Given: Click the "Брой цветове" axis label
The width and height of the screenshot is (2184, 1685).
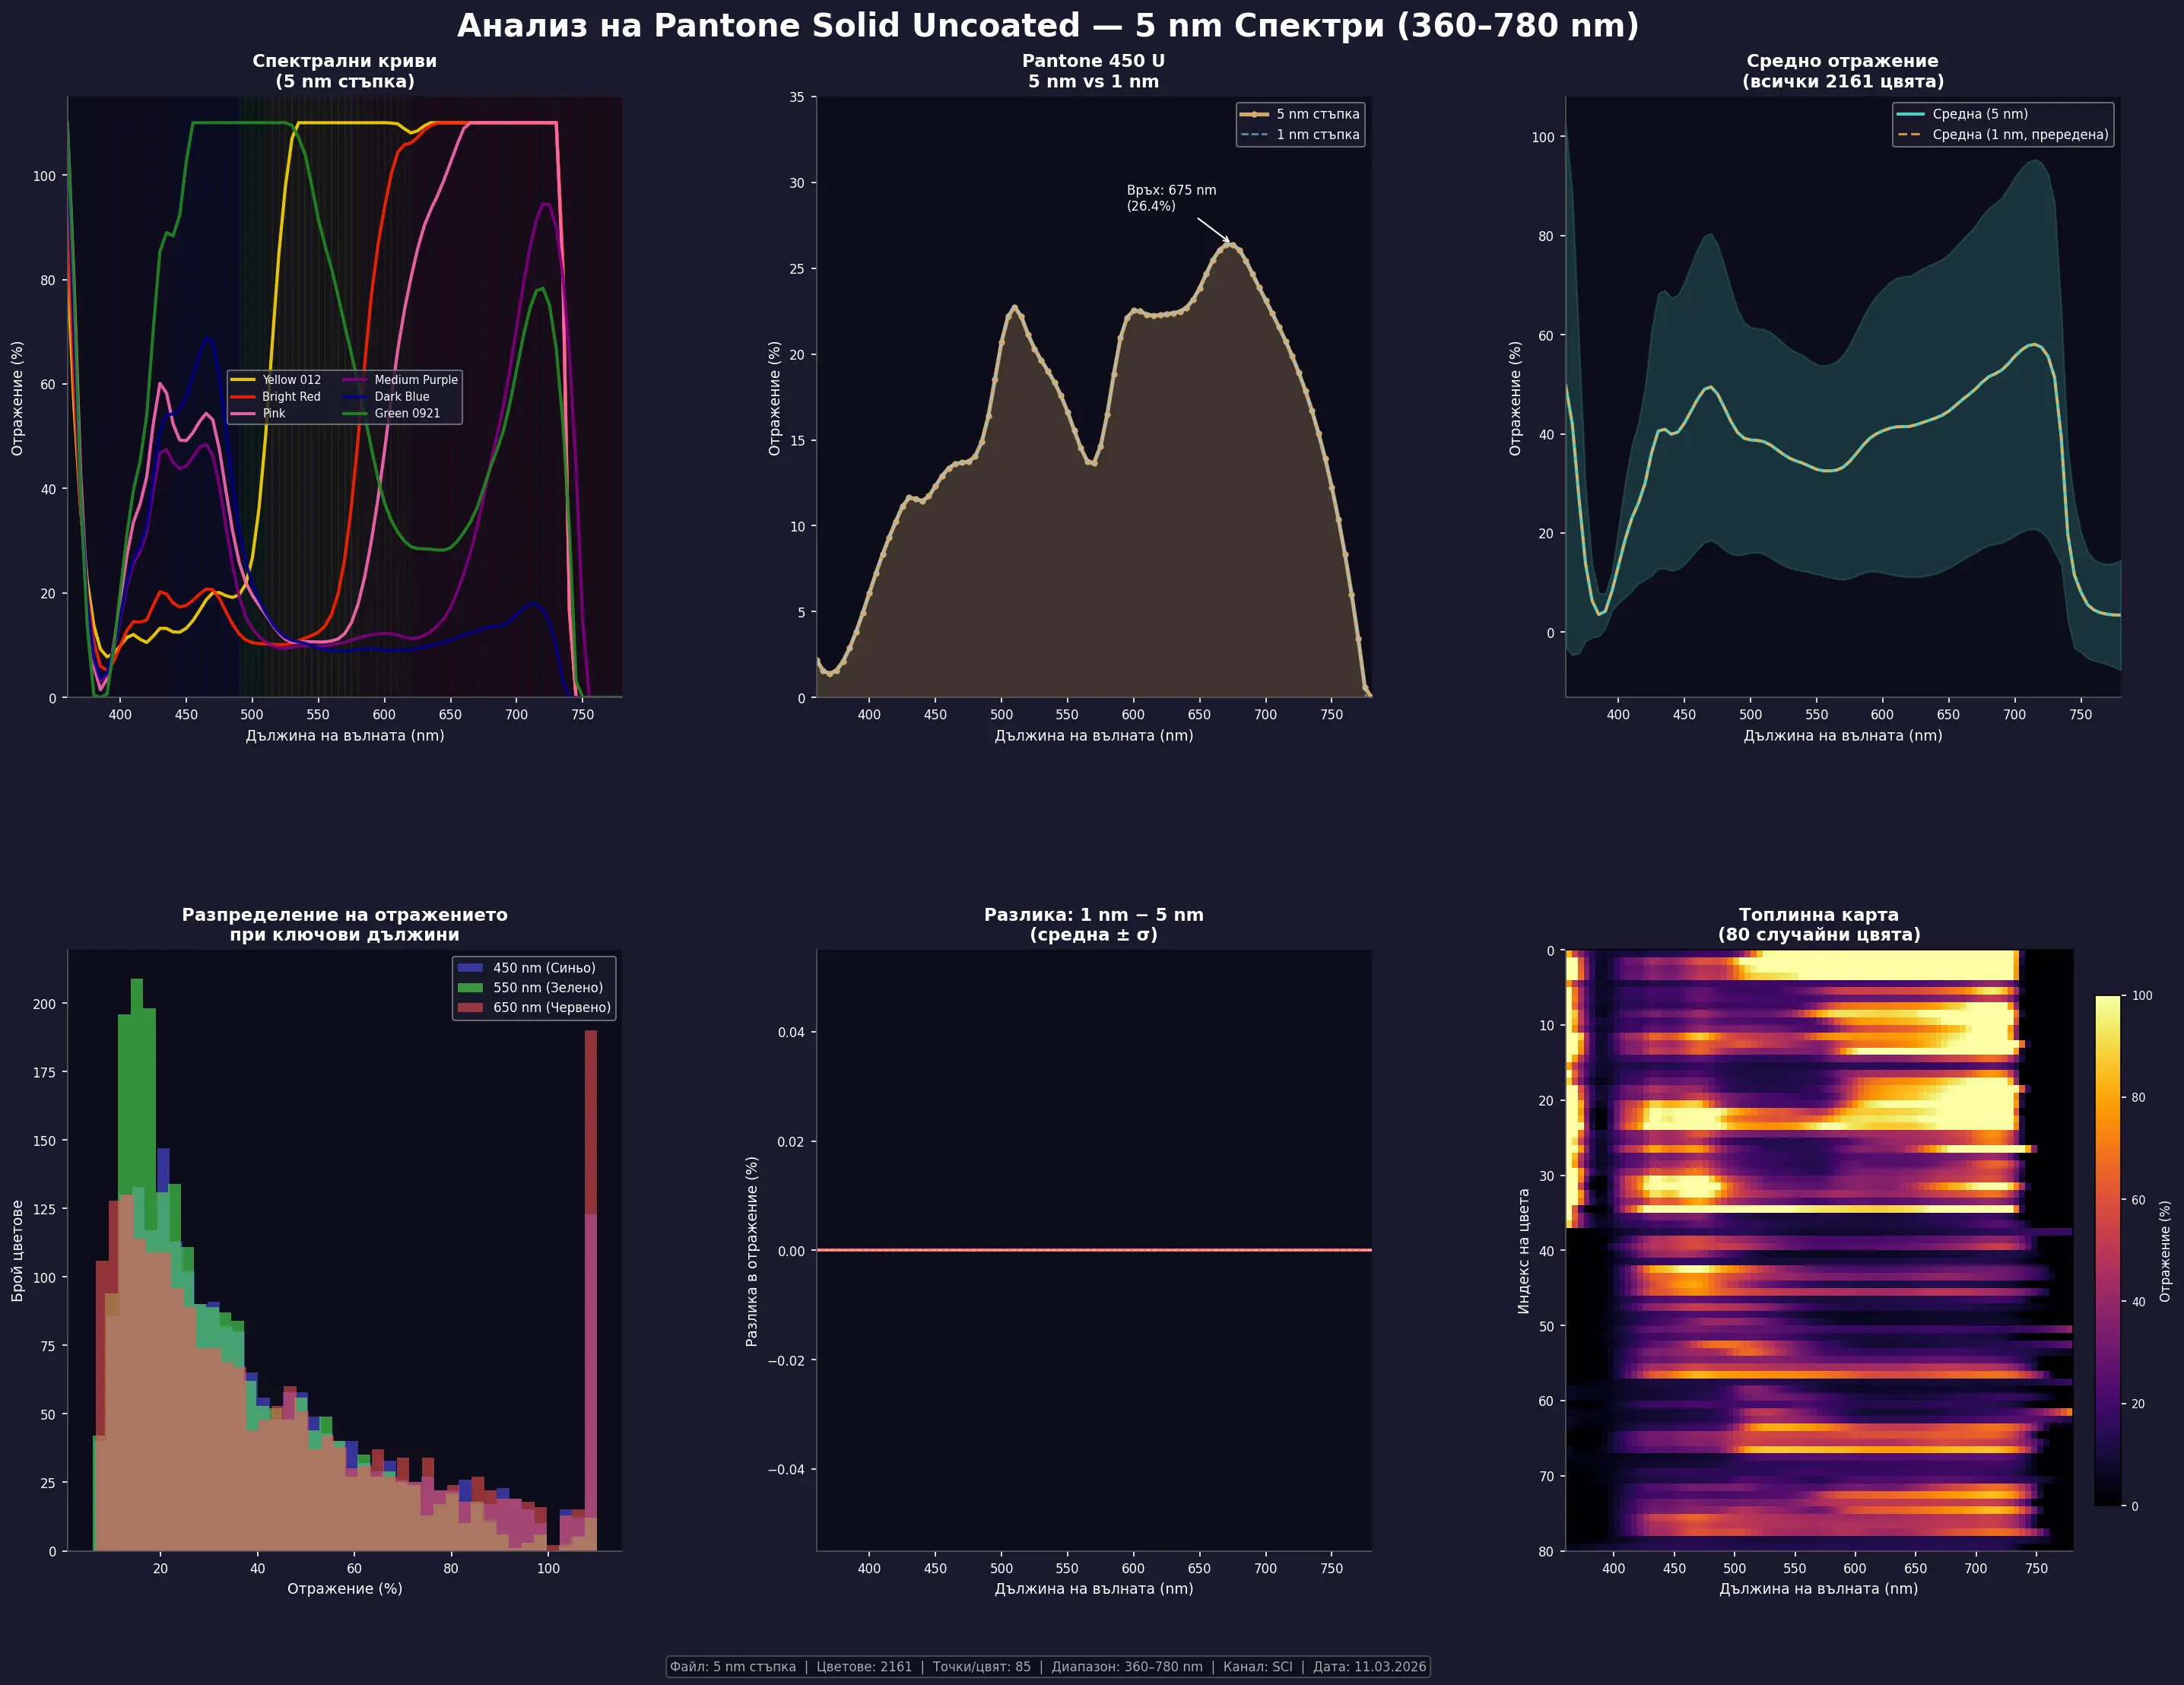Looking at the screenshot, I should point(17,1251).
